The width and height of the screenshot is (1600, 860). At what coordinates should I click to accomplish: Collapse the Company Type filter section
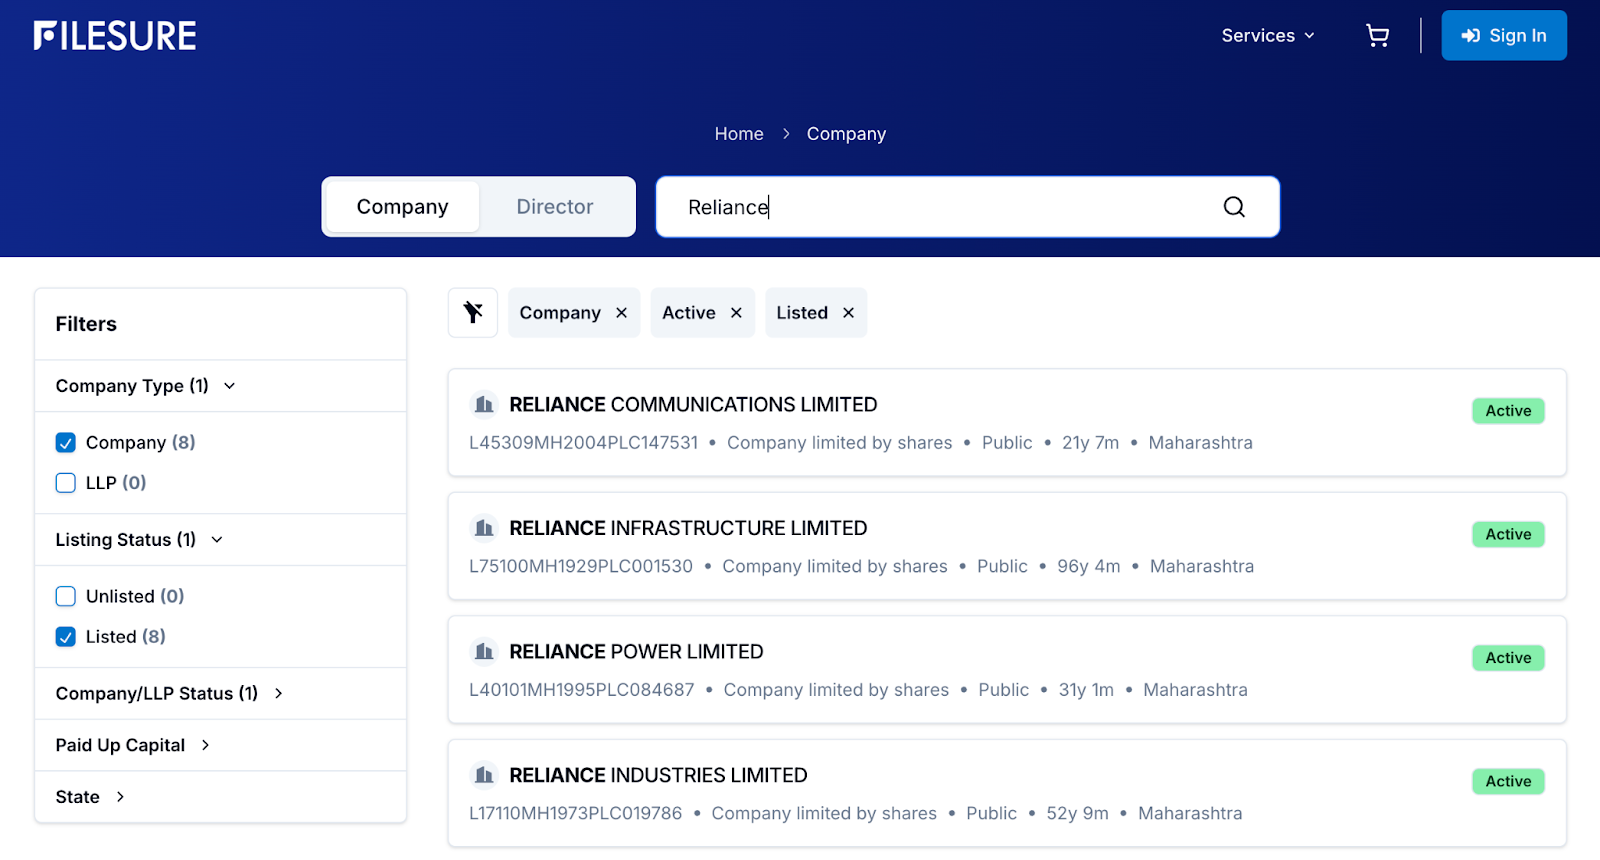click(229, 386)
